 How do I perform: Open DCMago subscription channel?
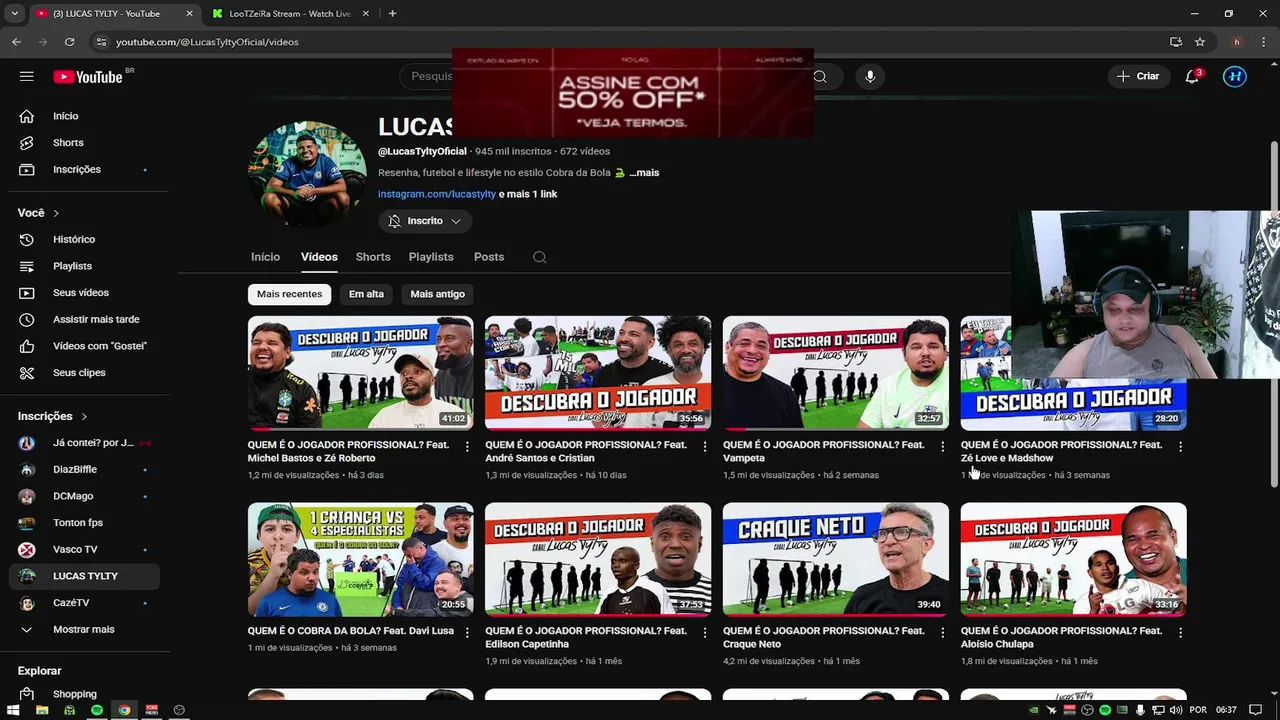[x=85, y=496]
